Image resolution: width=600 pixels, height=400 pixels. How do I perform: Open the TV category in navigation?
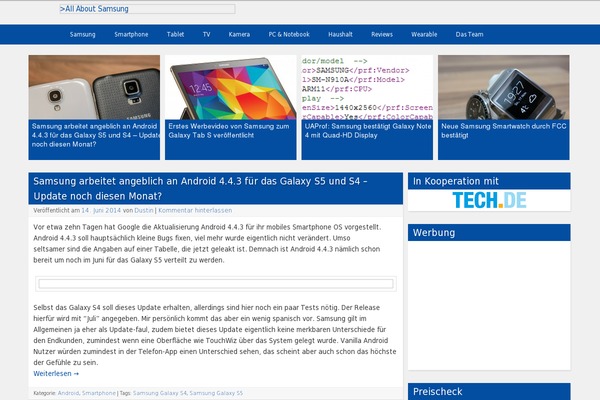pyautogui.click(x=206, y=34)
